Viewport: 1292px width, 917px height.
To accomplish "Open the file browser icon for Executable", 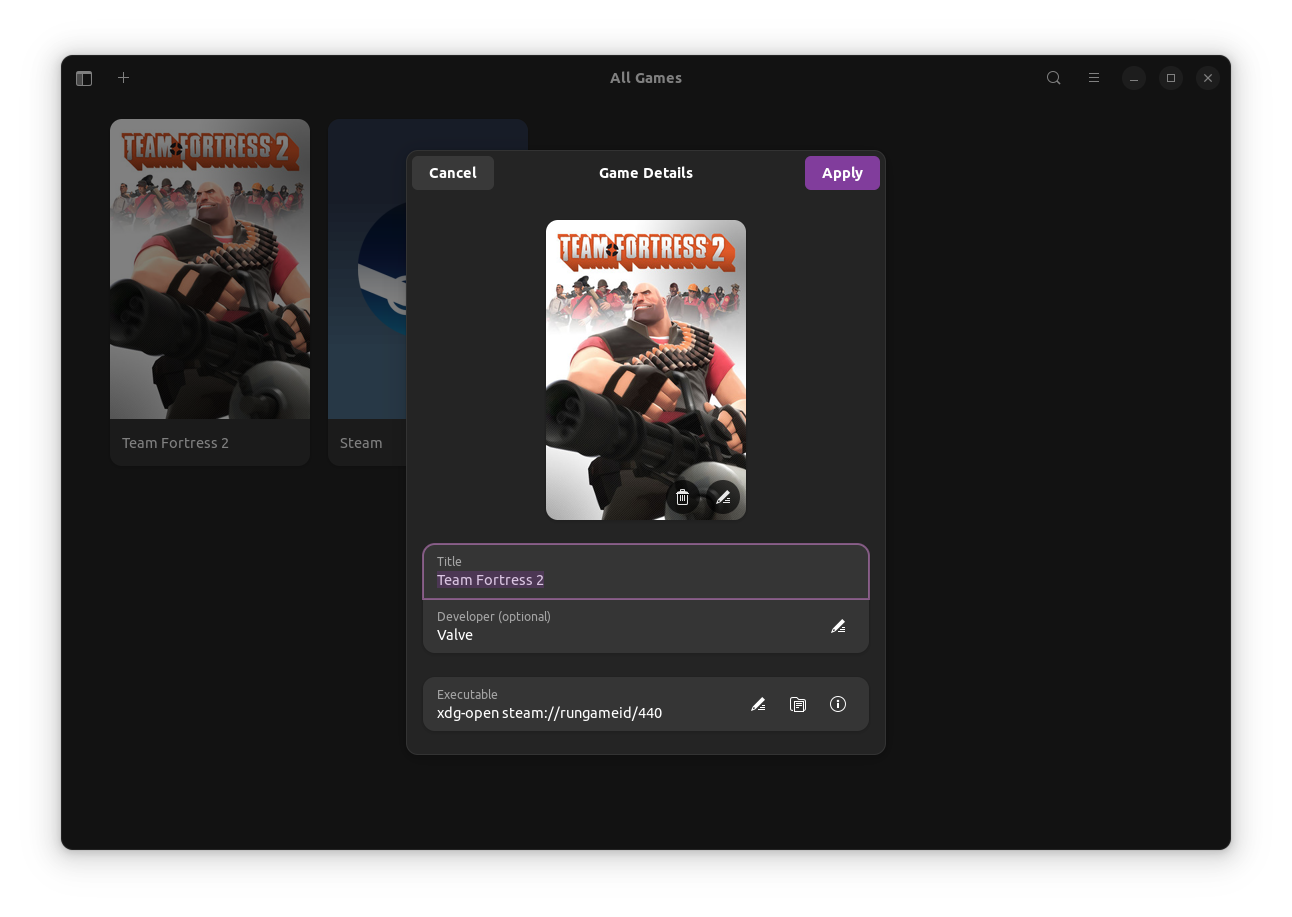I will pos(798,704).
